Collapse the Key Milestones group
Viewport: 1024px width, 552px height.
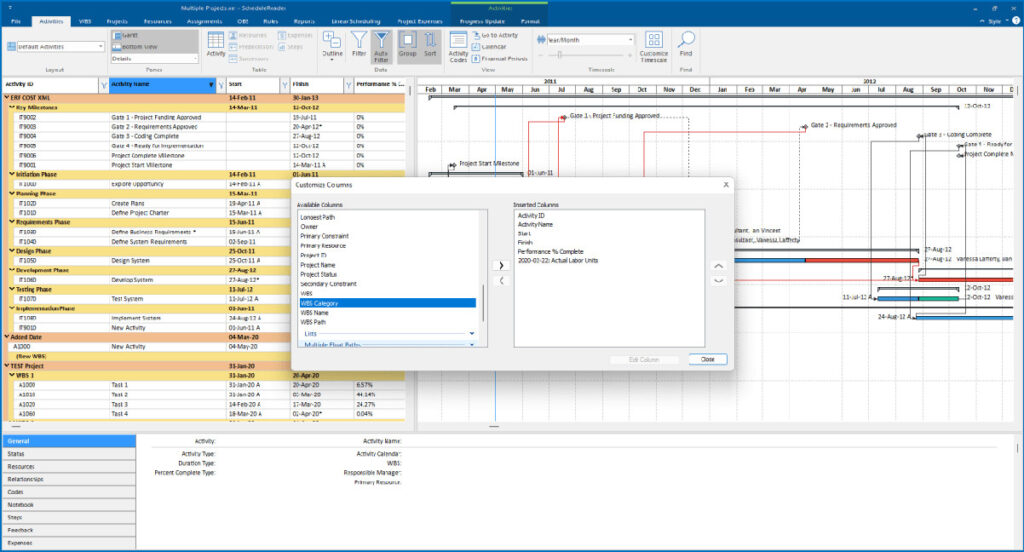(12, 107)
